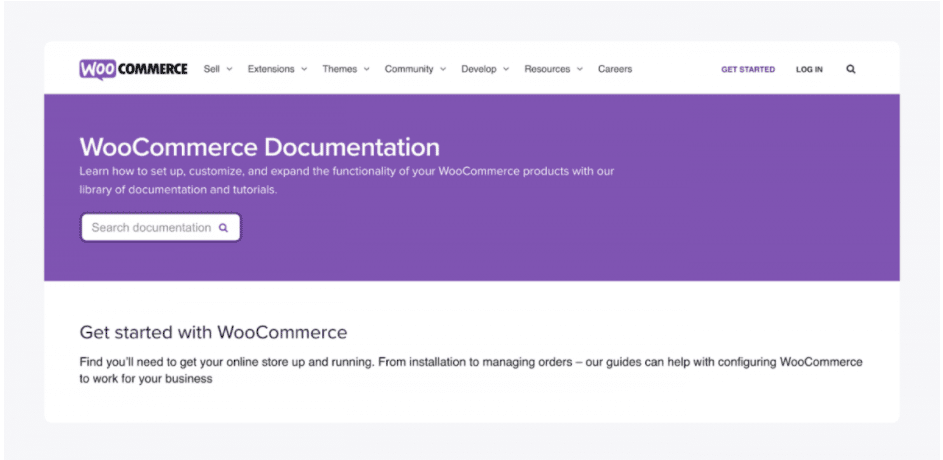
Task: Open the Develop menu item
Action: [479, 69]
